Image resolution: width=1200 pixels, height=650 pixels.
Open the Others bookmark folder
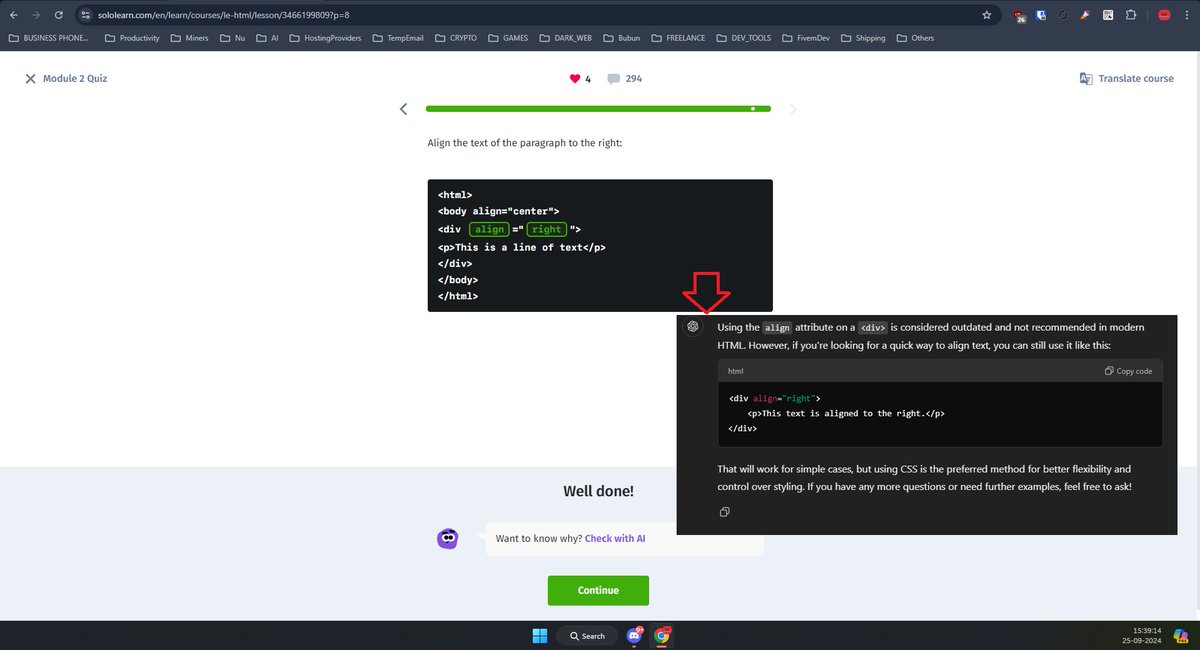pyautogui.click(x=915, y=38)
